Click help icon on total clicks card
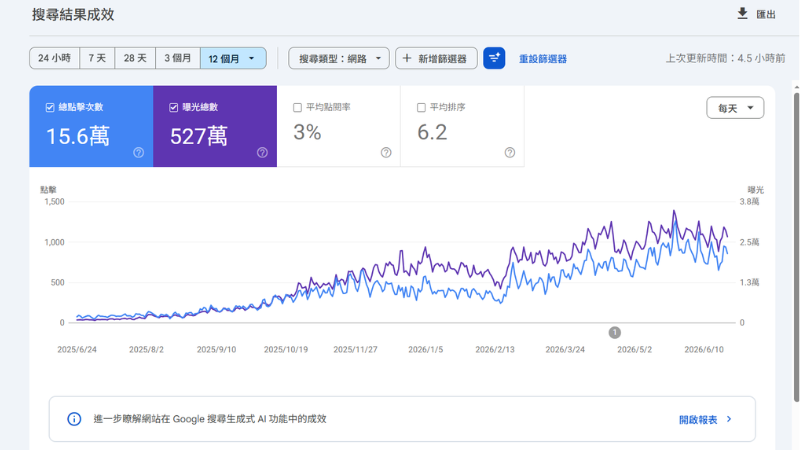800x450 pixels. tap(138, 153)
